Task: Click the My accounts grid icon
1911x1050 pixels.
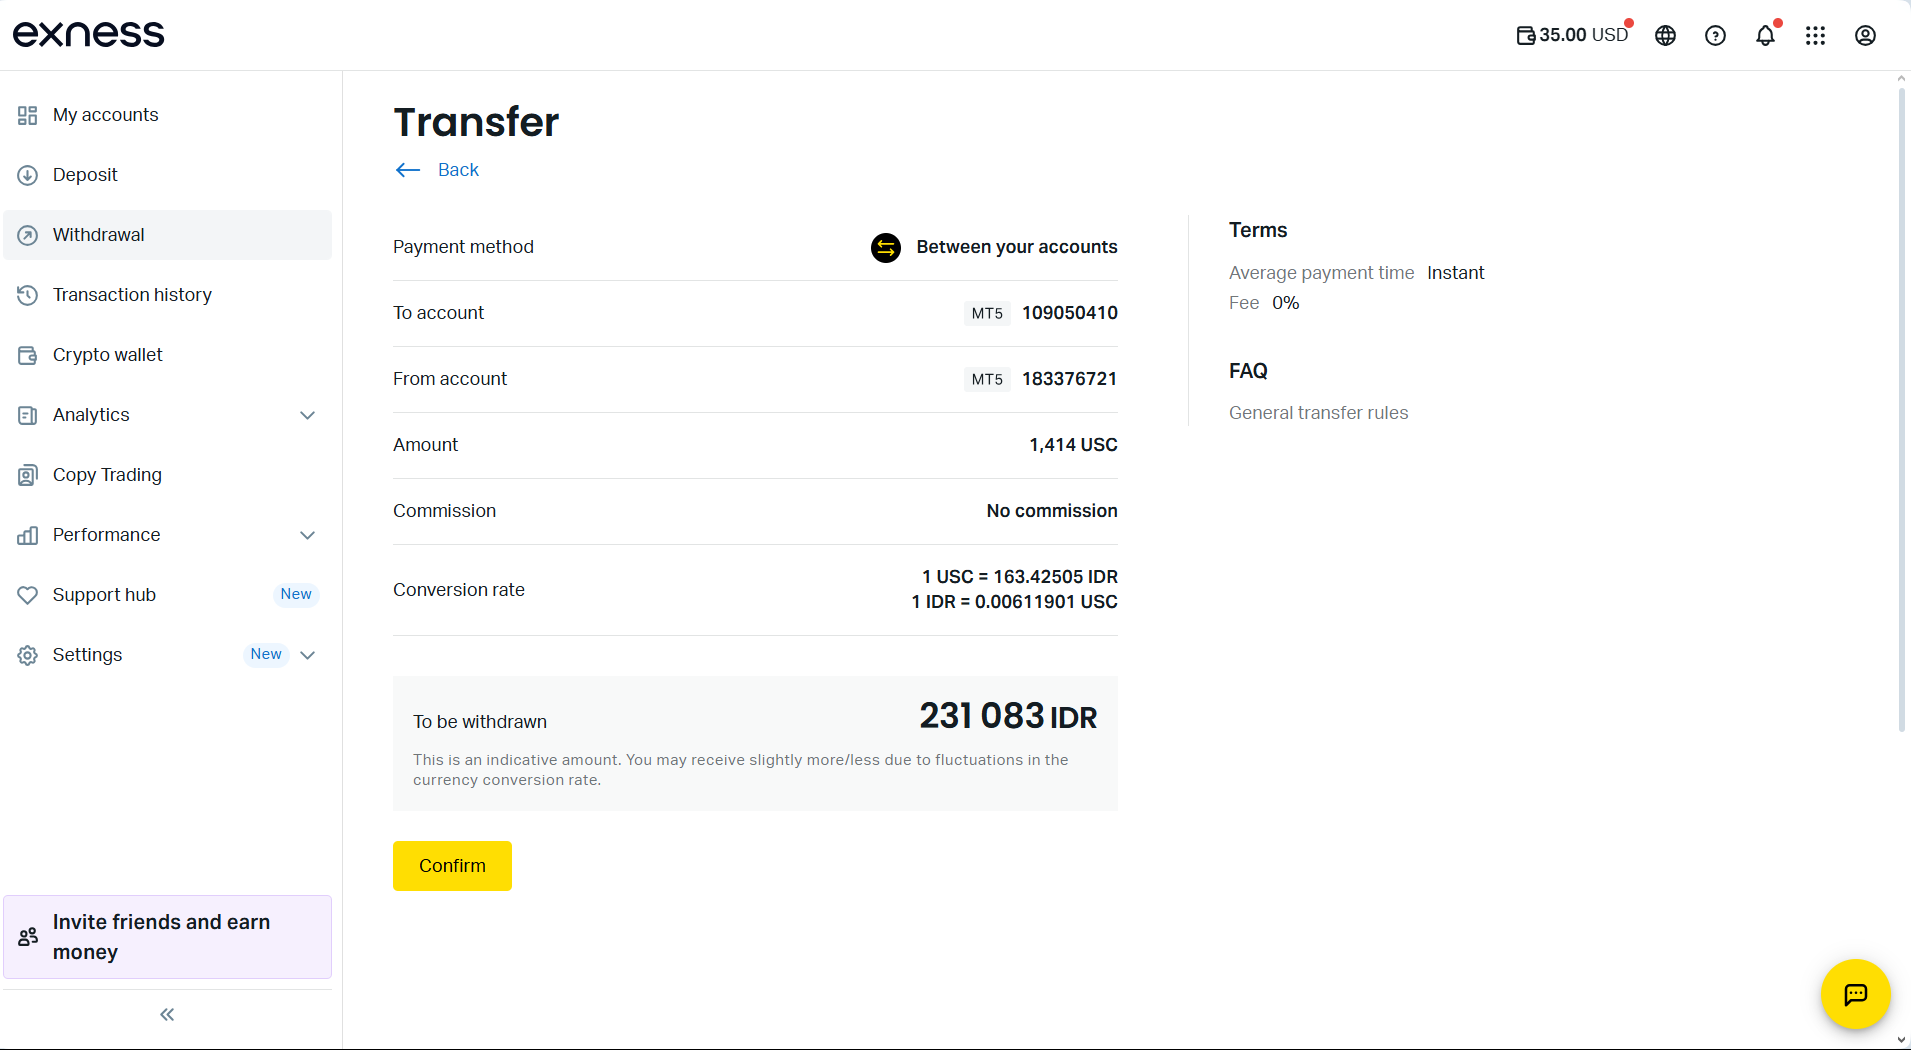Action: coord(27,115)
